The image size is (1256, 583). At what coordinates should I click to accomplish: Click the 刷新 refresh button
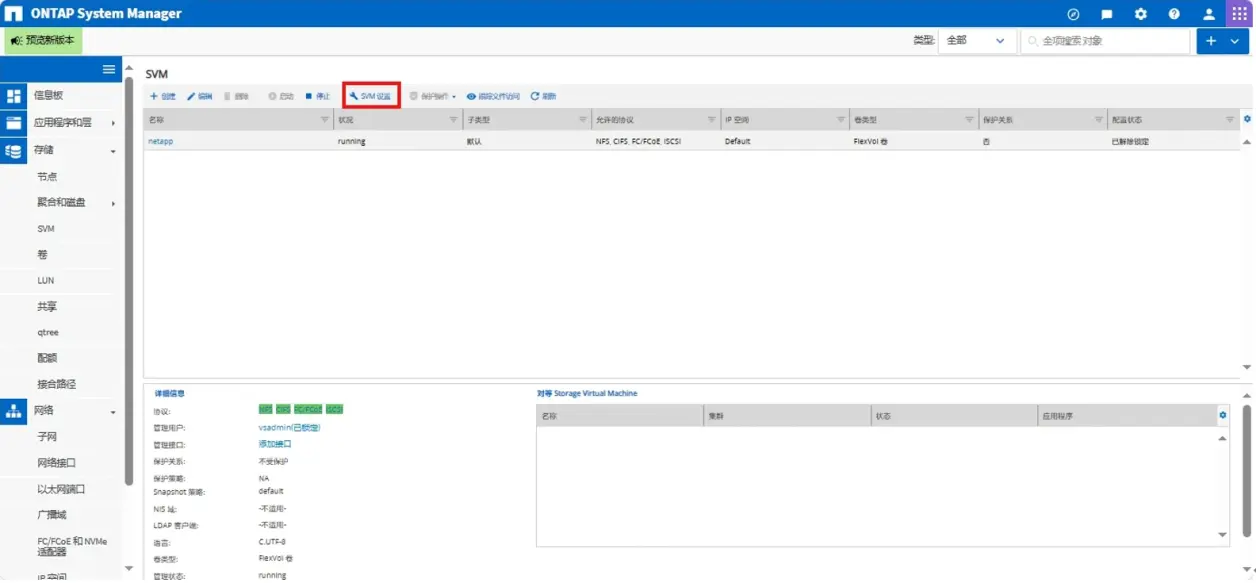coord(543,96)
